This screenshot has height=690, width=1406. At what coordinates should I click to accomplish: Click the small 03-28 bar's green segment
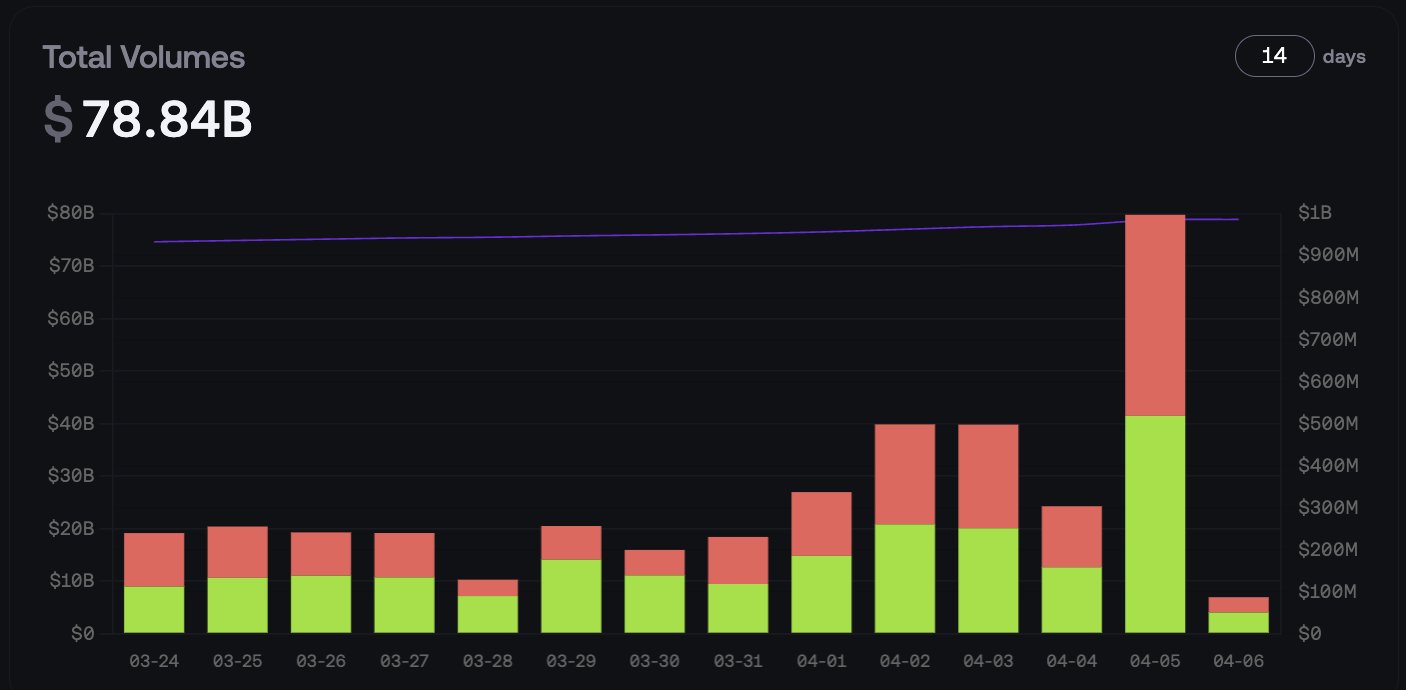[x=488, y=614]
